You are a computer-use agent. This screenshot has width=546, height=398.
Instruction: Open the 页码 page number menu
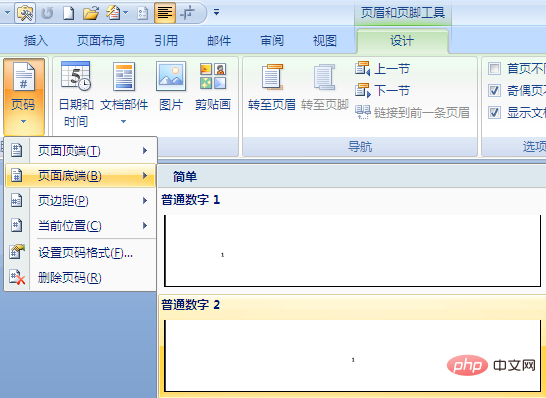pos(24,97)
